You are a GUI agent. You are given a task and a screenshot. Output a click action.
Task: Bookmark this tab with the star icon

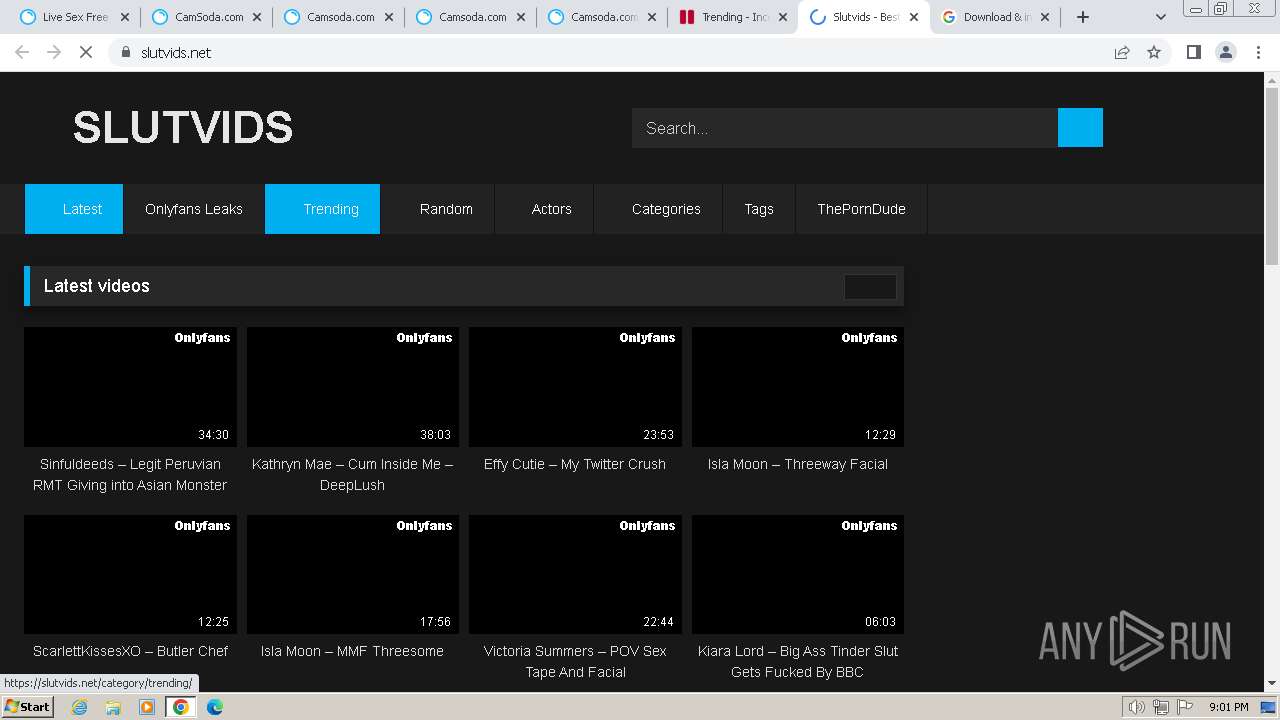click(x=1154, y=52)
